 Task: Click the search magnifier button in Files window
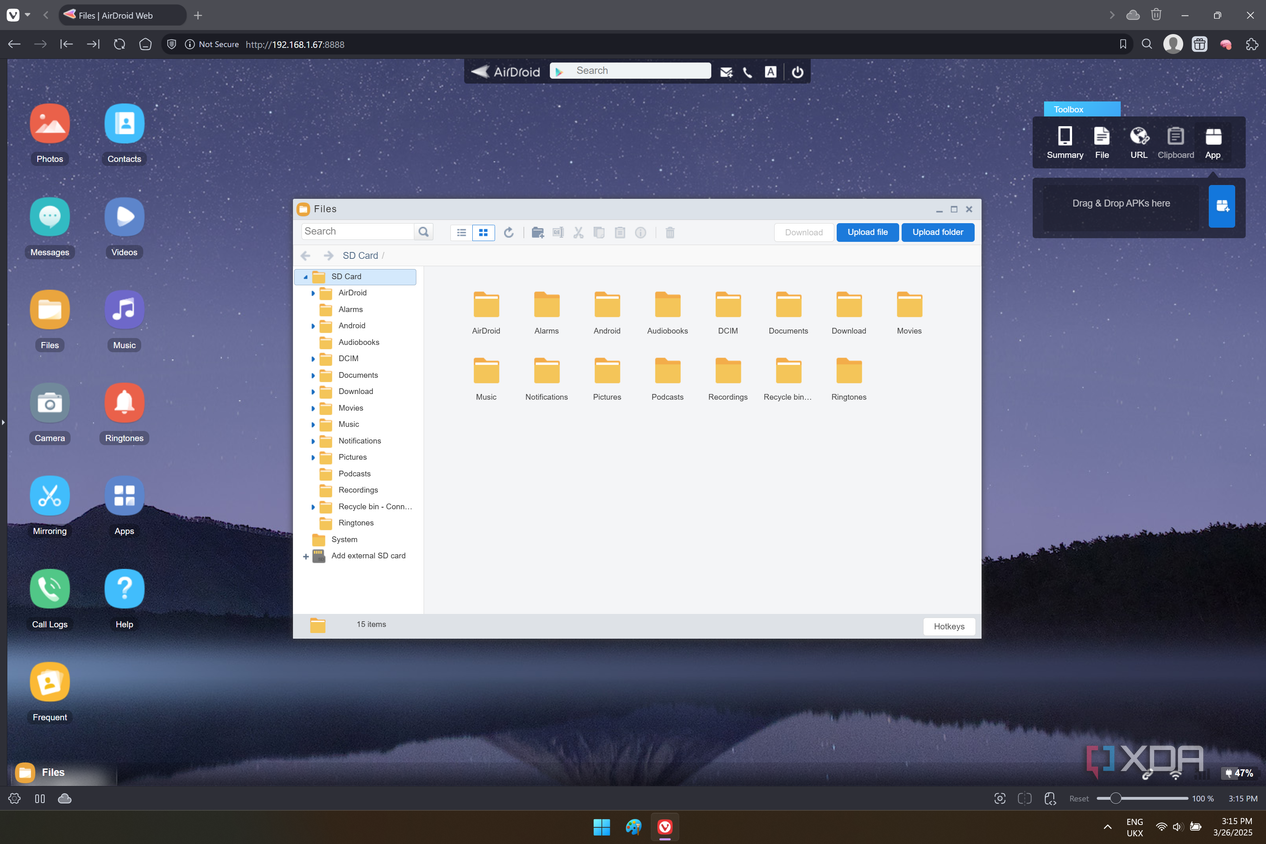[424, 231]
